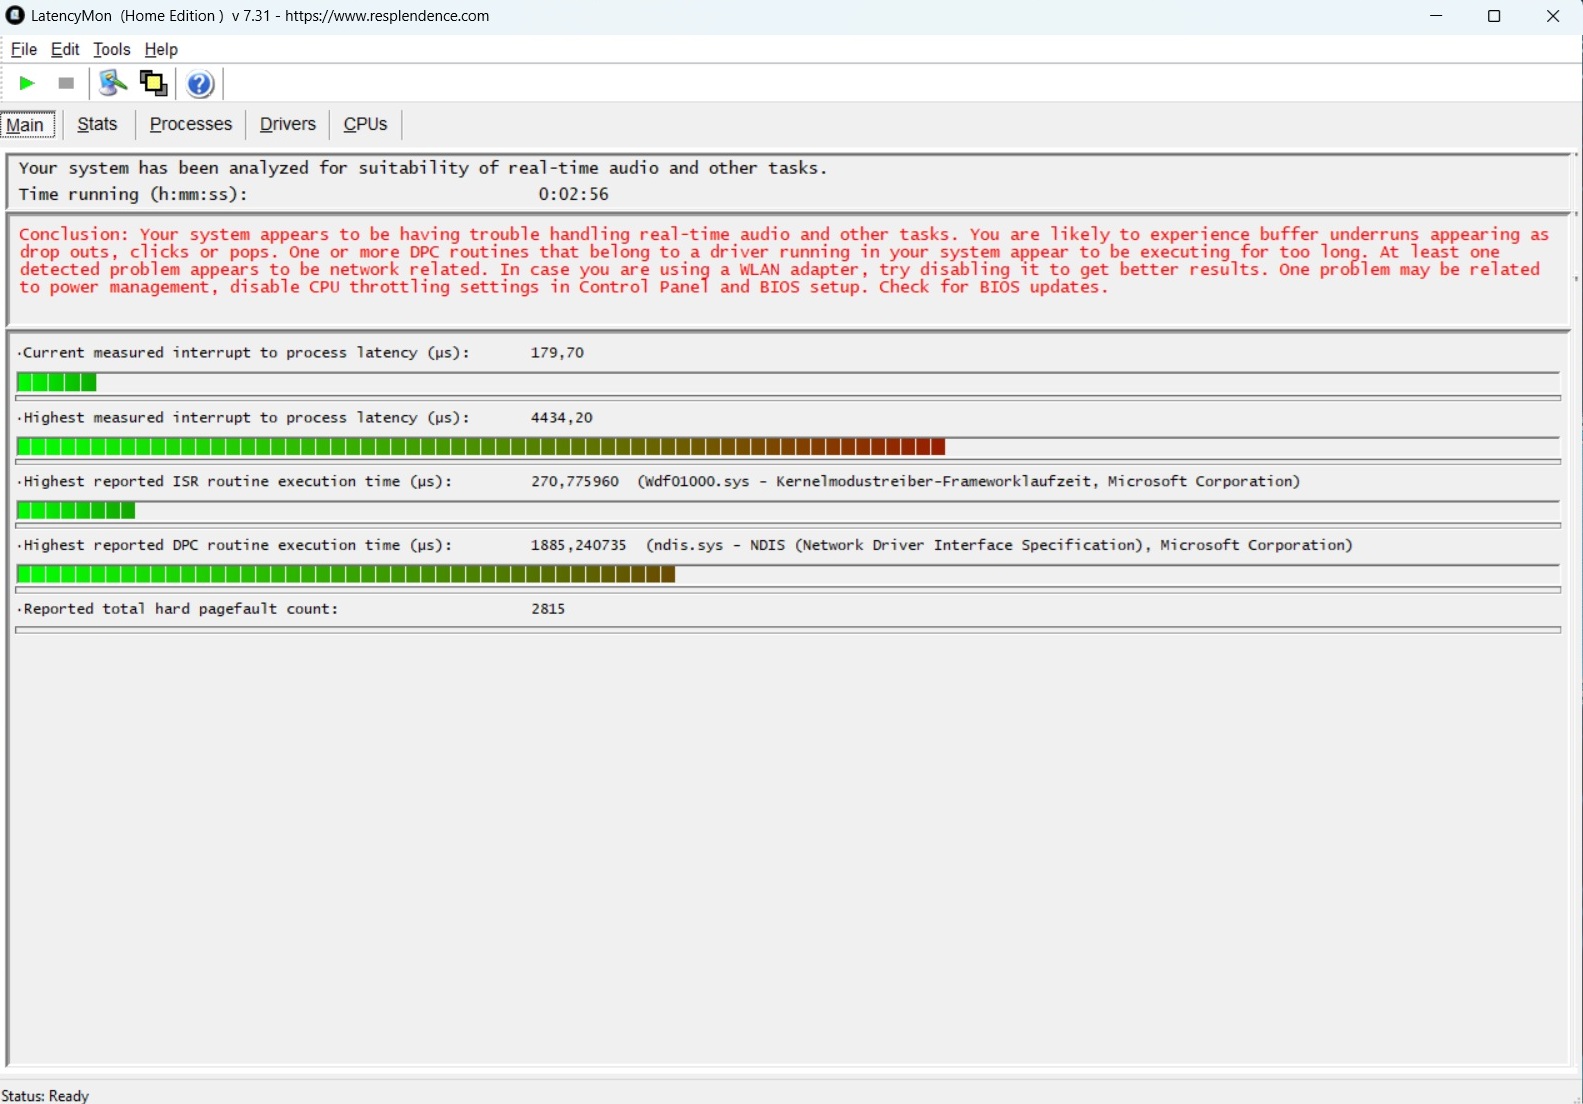1583x1104 pixels.
Task: Switch to the Processes tab
Action: pyautogui.click(x=190, y=125)
